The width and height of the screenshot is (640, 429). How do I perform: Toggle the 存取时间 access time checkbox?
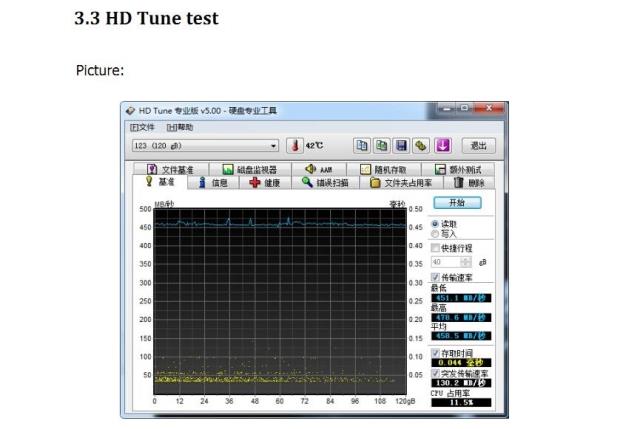436,353
